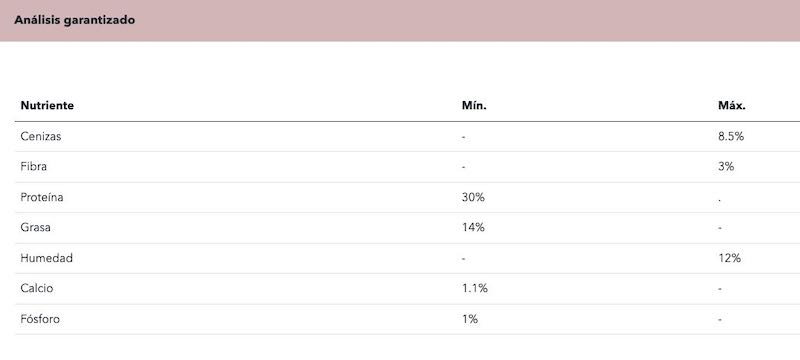Select the Máx. column header

(732, 106)
